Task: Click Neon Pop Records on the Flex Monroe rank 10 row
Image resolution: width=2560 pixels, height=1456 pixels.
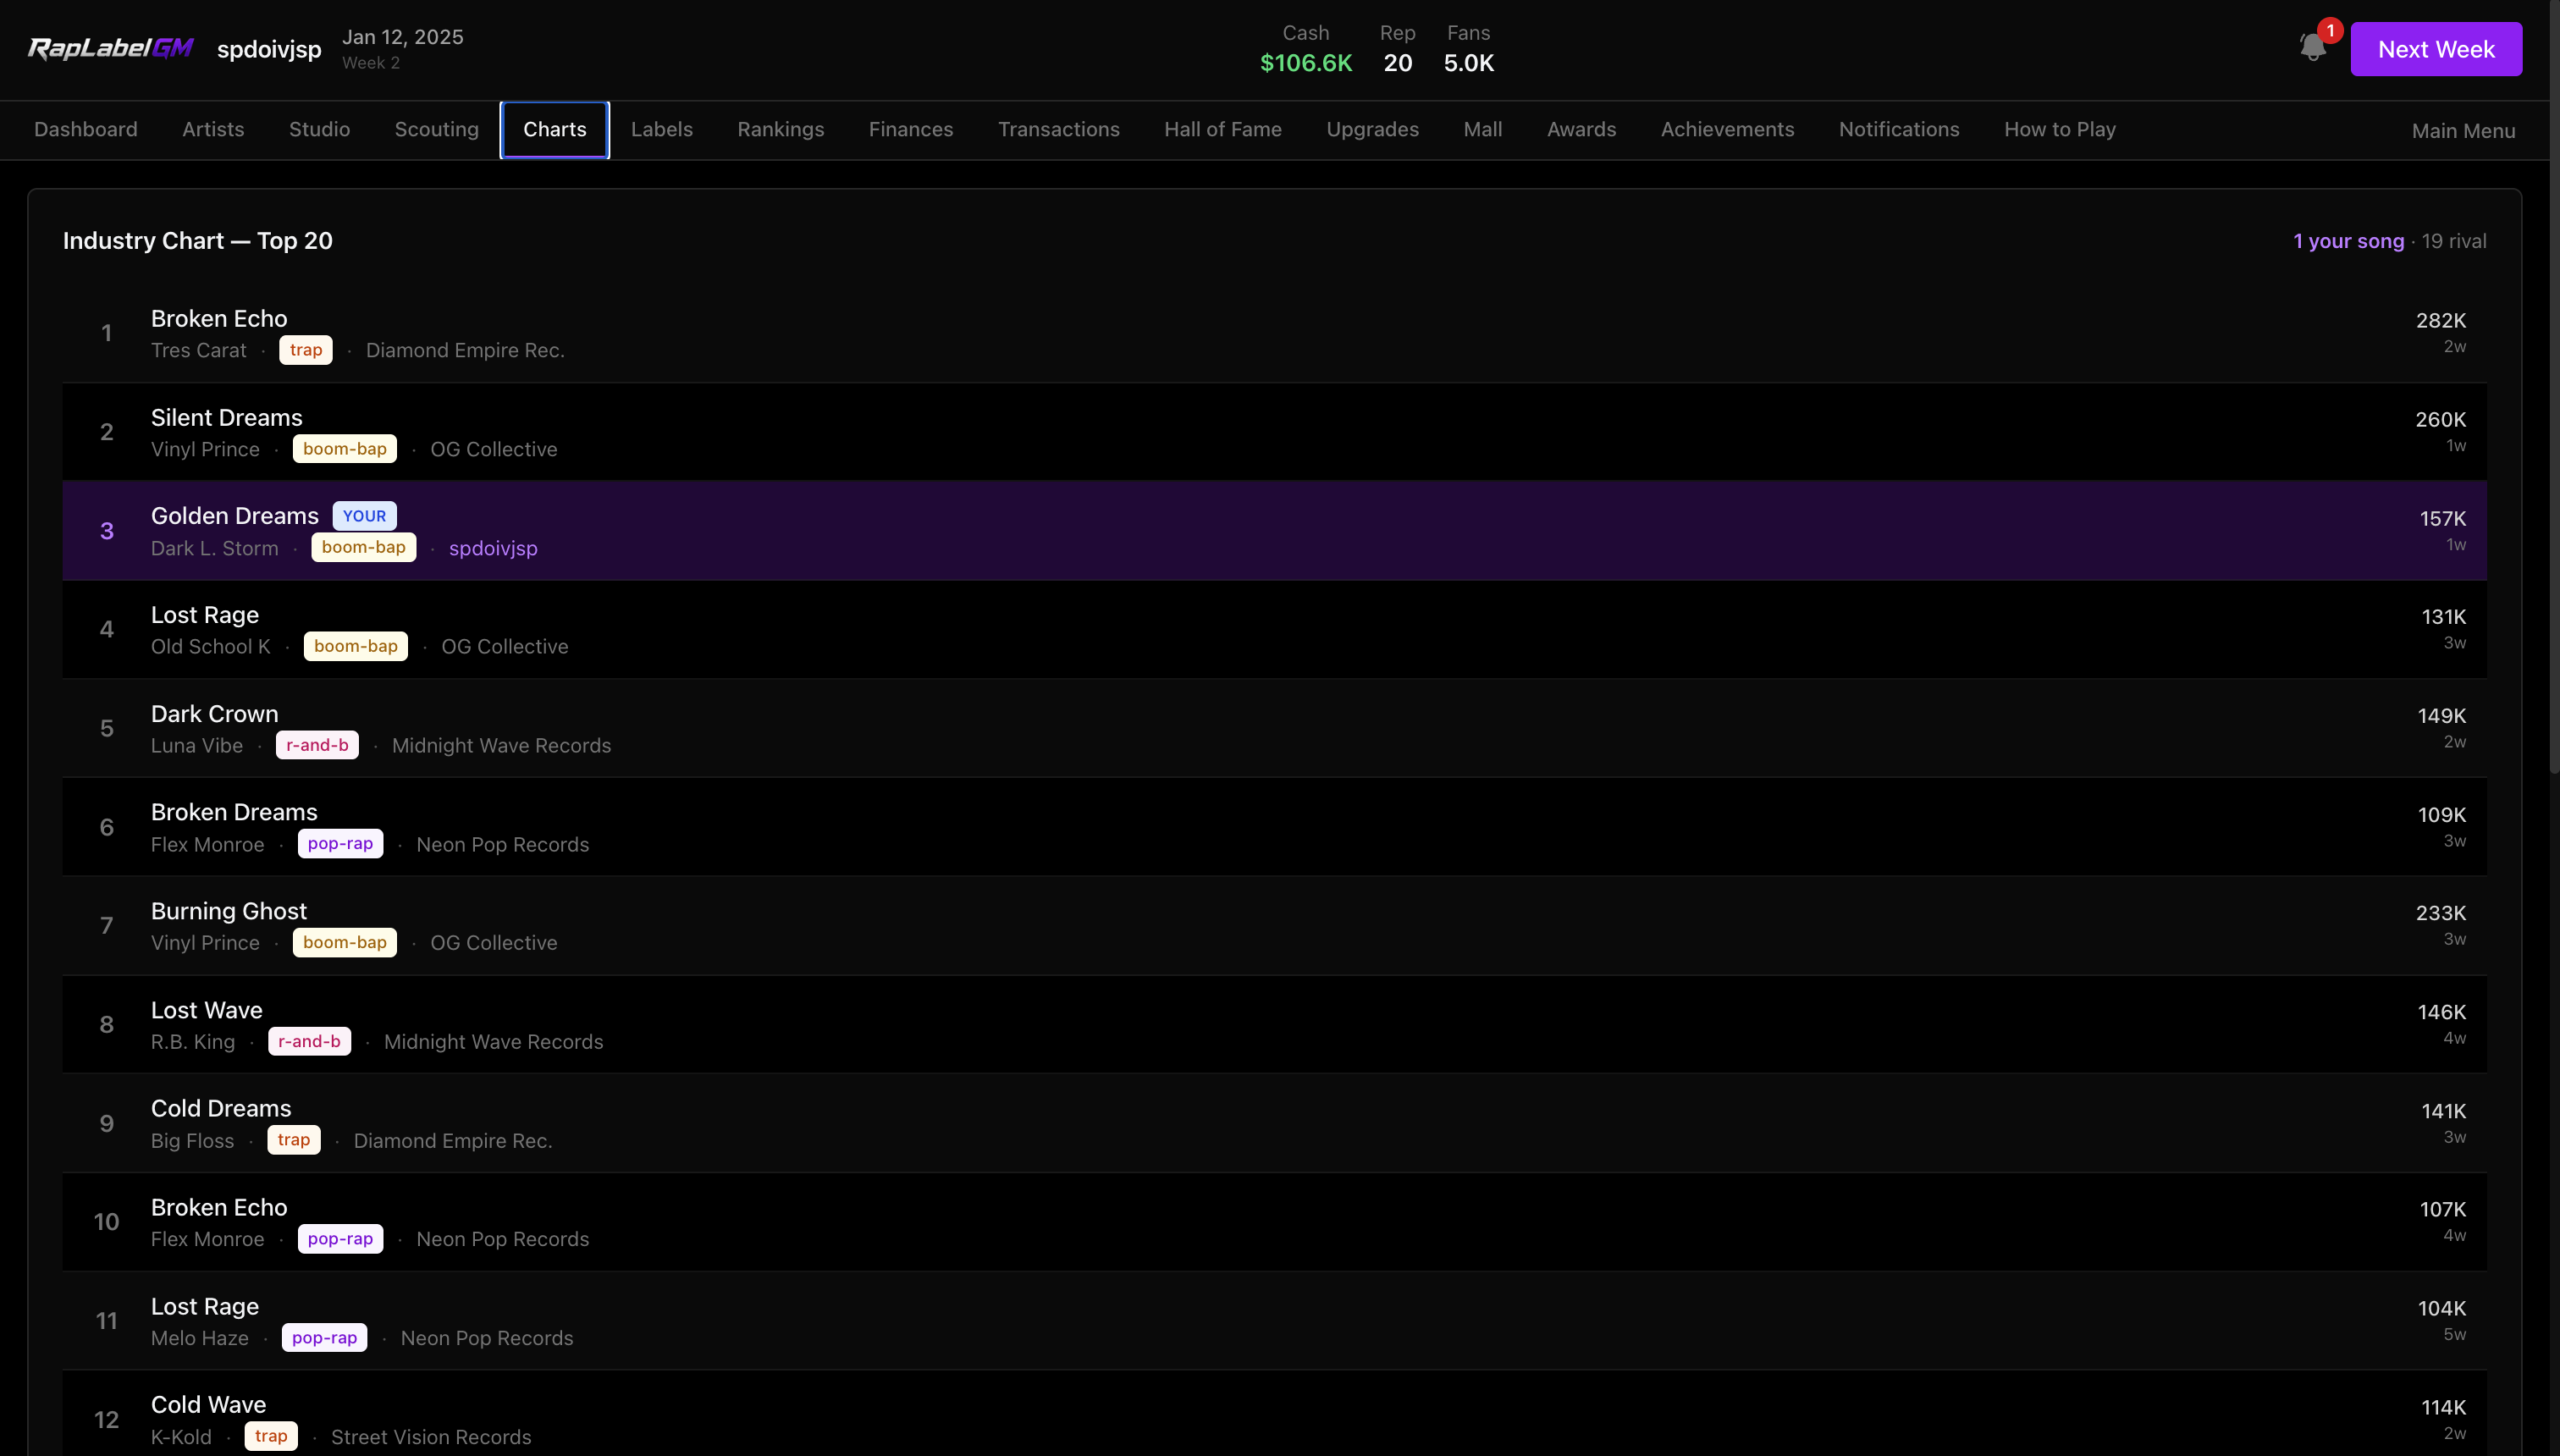Action: (x=503, y=1239)
